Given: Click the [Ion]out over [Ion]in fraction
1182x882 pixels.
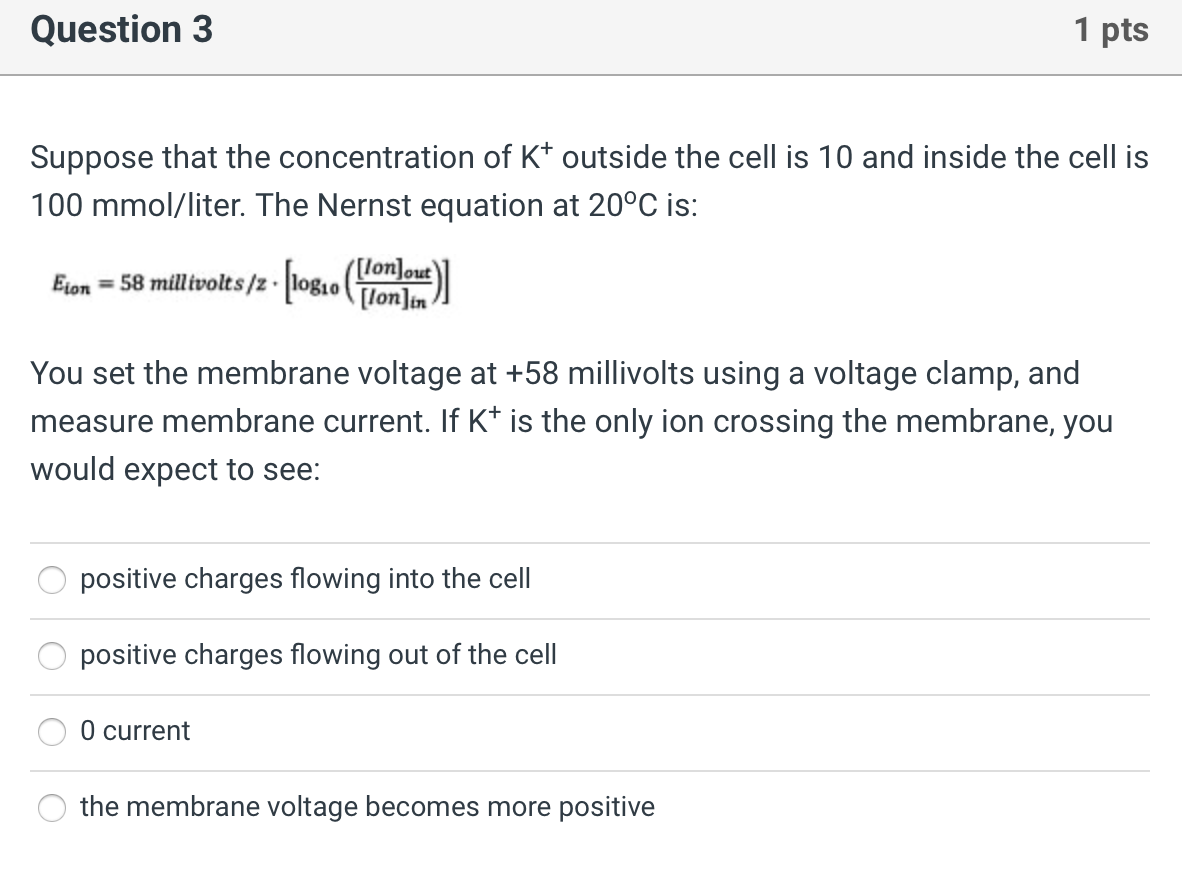Looking at the screenshot, I should click(x=396, y=285).
